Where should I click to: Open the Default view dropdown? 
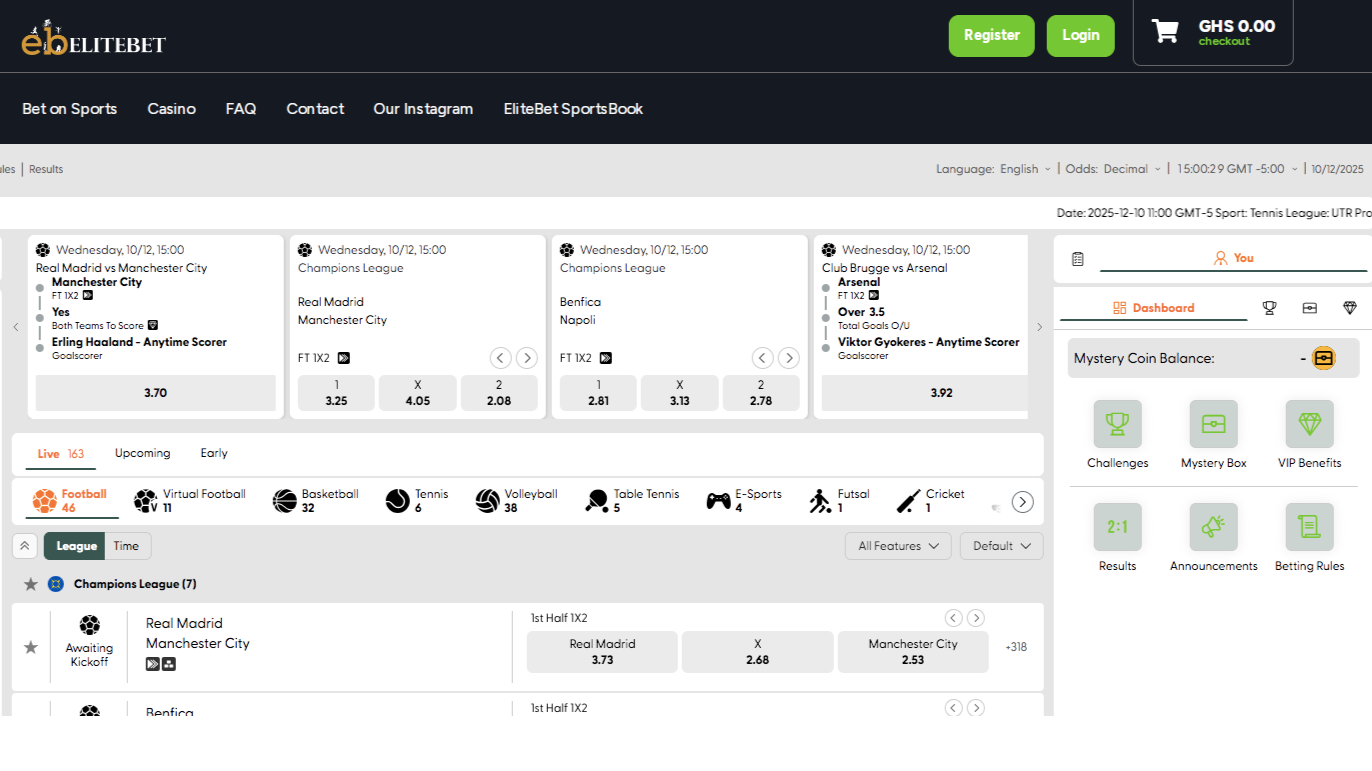[x=1001, y=546]
